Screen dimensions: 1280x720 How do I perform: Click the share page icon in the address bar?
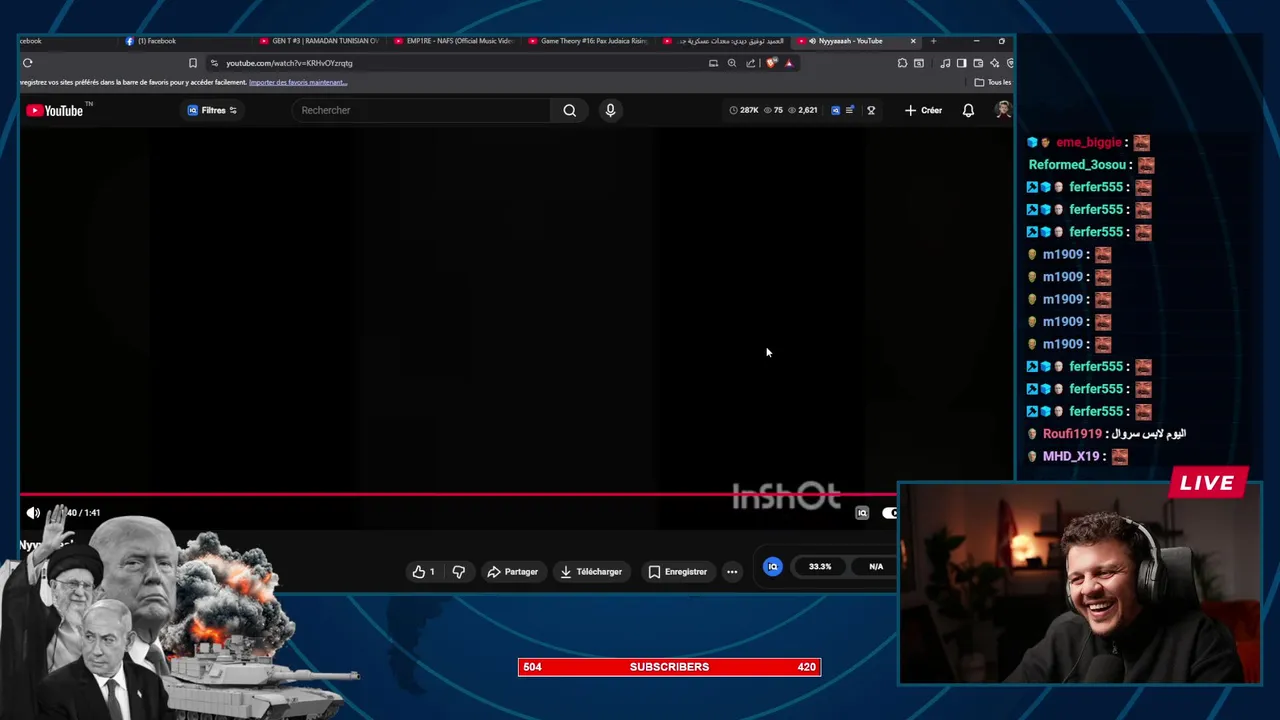coord(750,63)
